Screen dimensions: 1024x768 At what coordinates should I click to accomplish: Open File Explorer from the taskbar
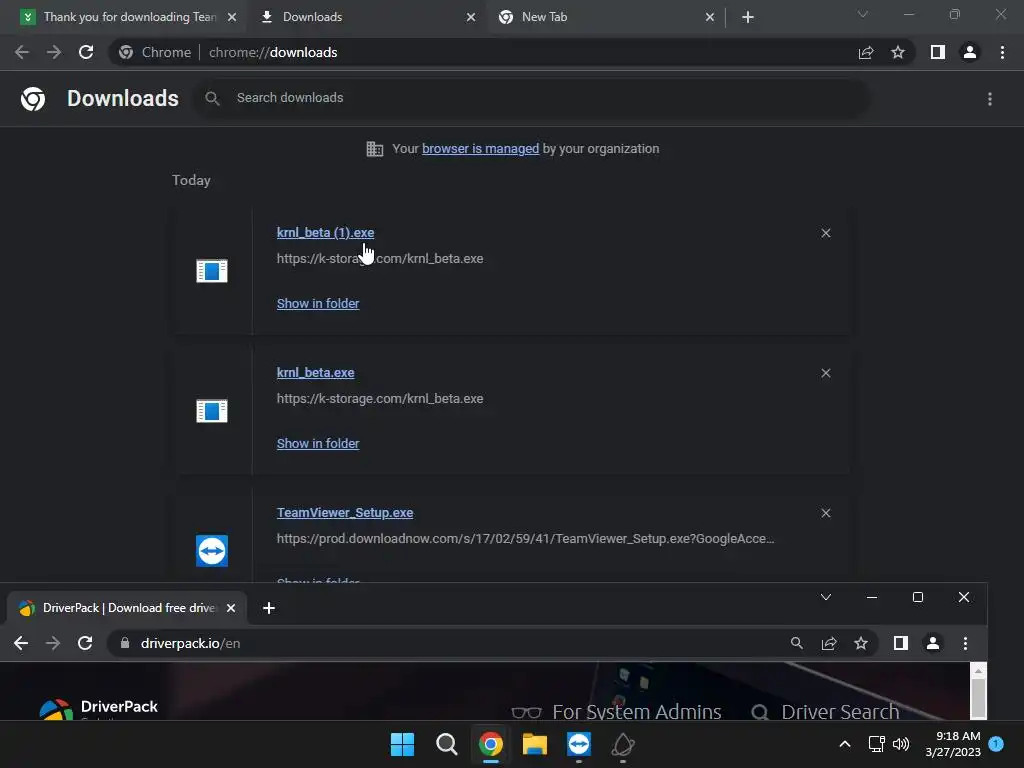click(535, 744)
